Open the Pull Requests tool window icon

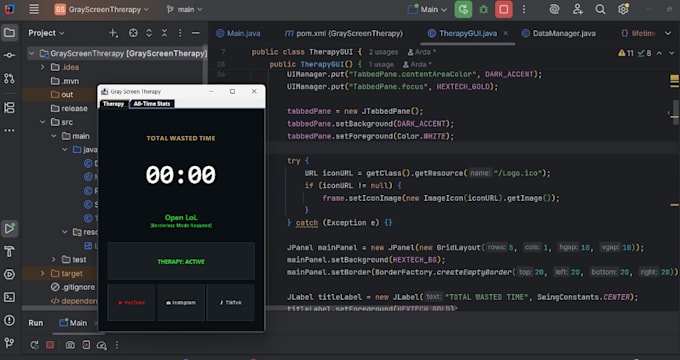9,78
